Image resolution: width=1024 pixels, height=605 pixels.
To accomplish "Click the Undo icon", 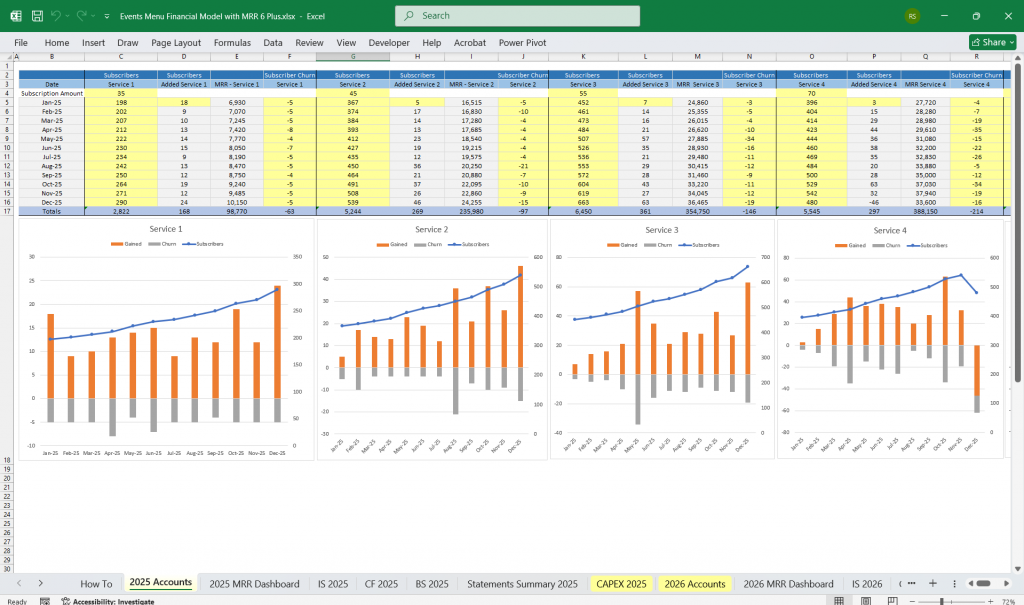I will pos(55,15).
